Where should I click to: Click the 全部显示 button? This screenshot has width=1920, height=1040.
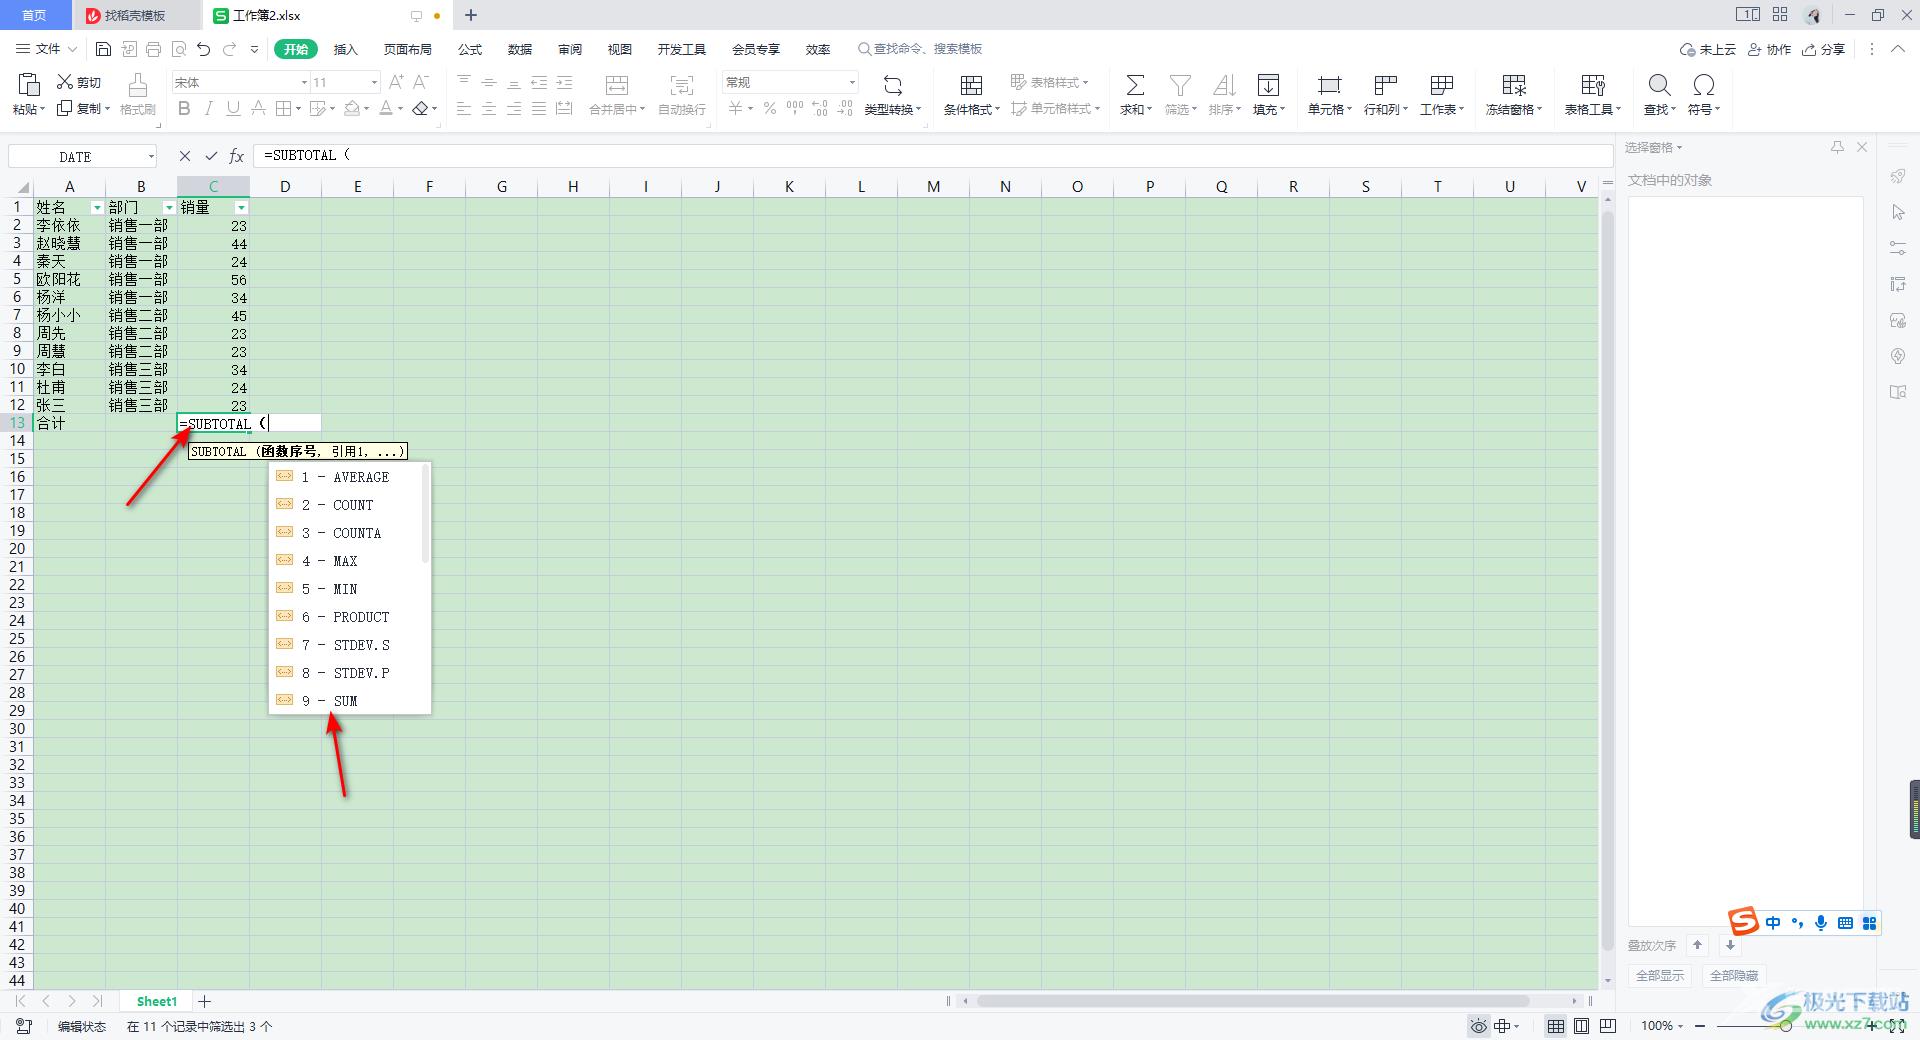pos(1660,976)
